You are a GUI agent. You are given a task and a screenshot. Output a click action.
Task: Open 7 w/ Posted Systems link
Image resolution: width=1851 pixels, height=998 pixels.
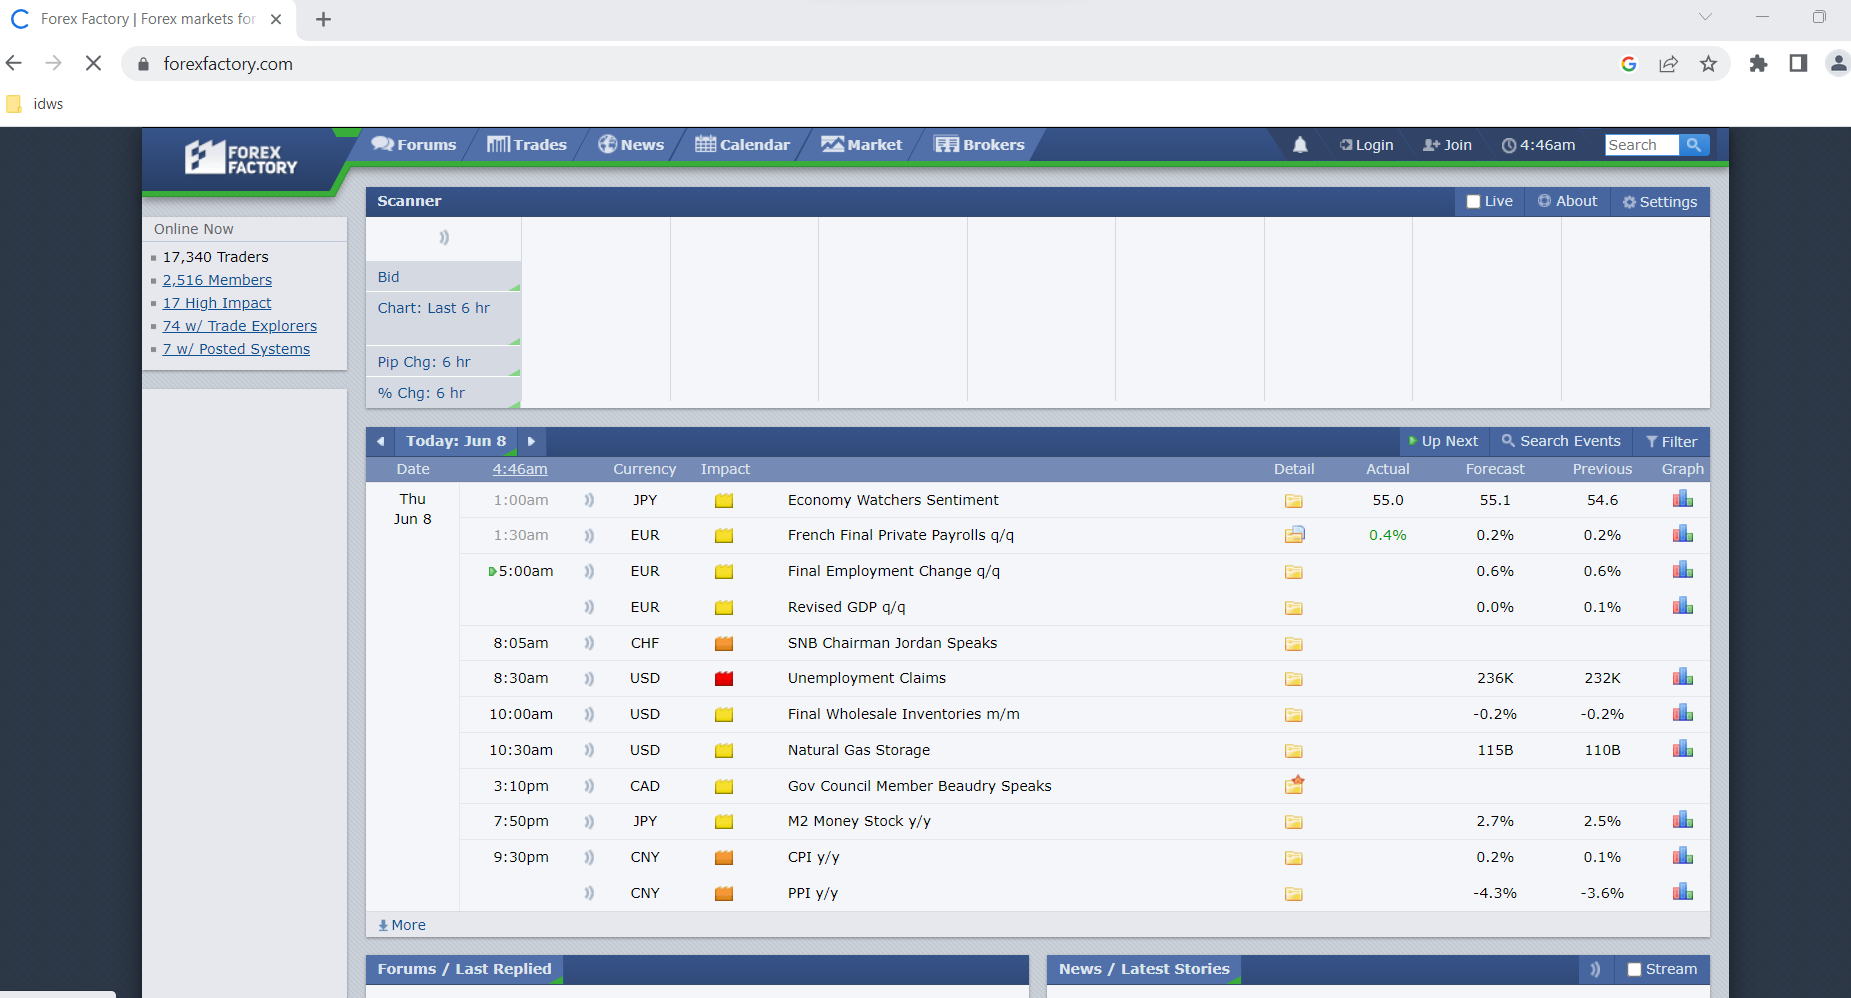tap(236, 349)
